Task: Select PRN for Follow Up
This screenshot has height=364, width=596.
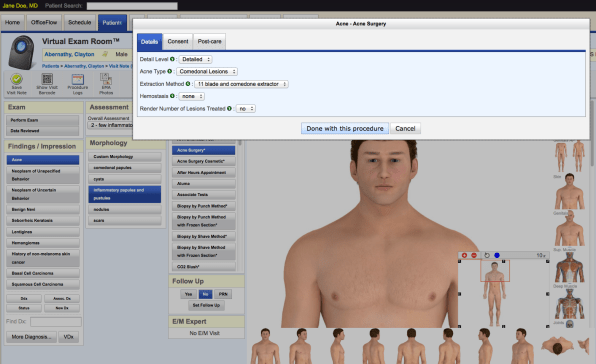Action: [x=223, y=294]
